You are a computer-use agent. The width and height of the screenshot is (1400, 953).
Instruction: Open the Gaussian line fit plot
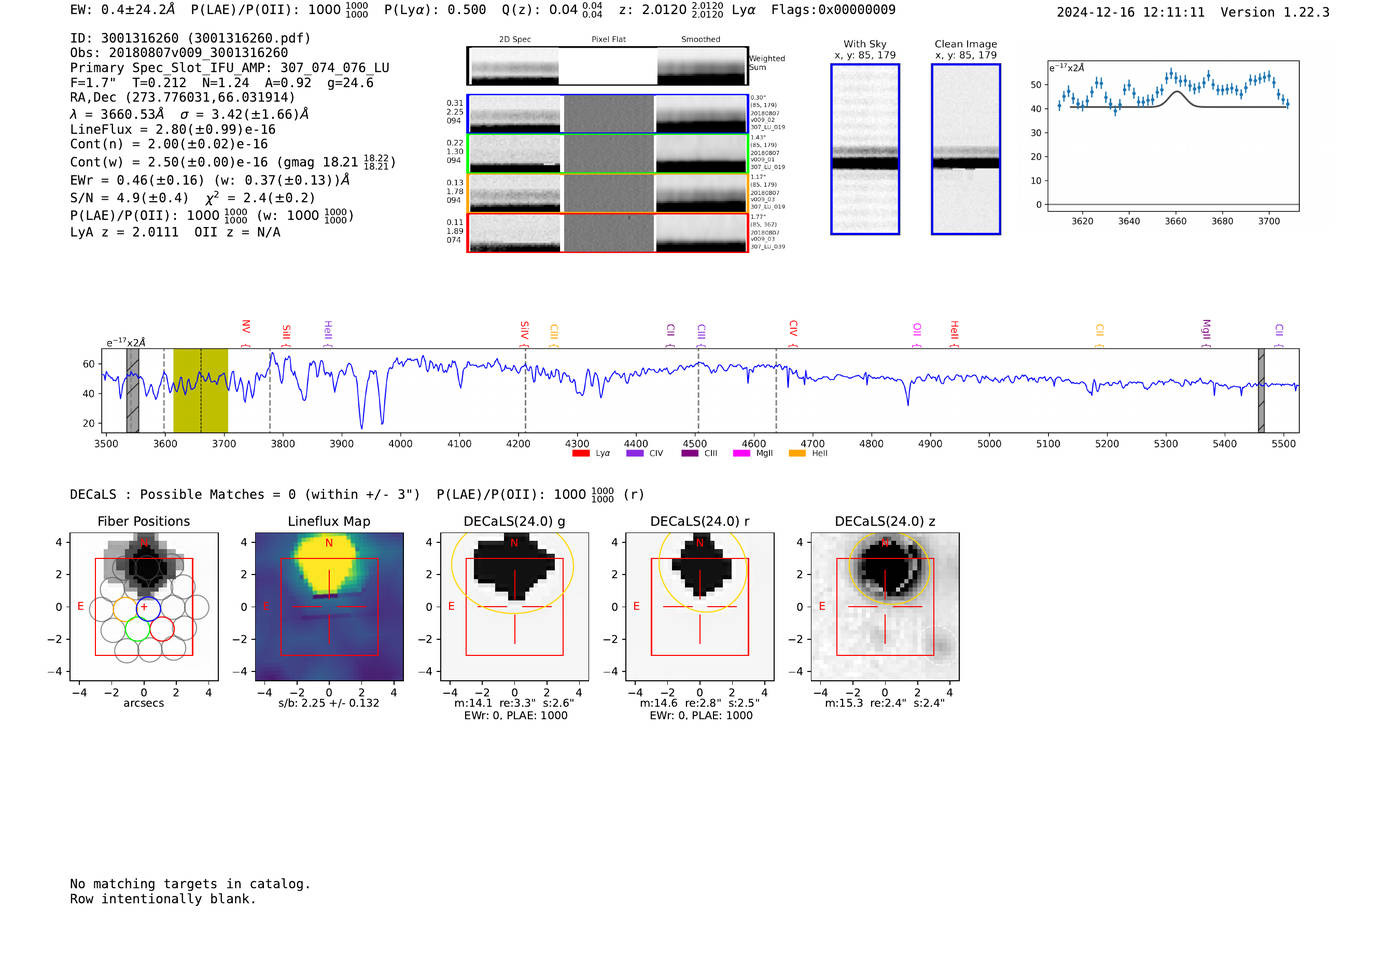tap(1174, 136)
